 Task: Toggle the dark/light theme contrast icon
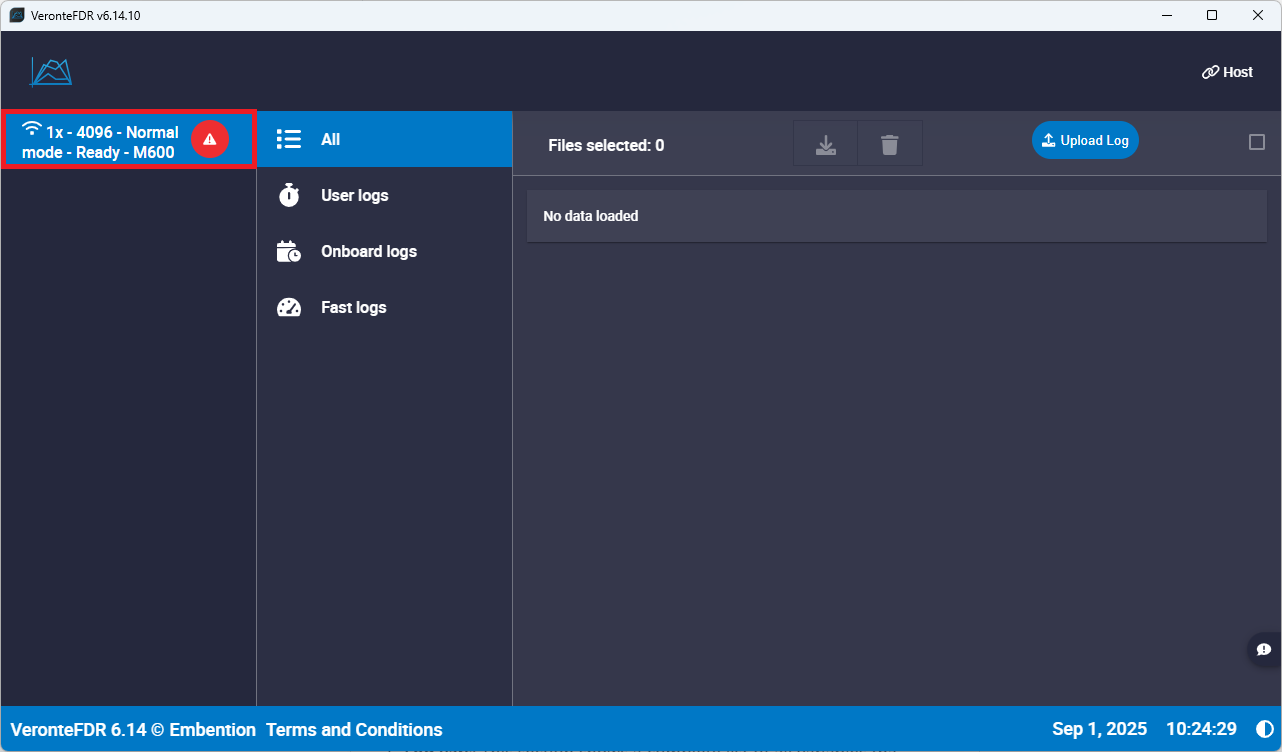(1265, 729)
